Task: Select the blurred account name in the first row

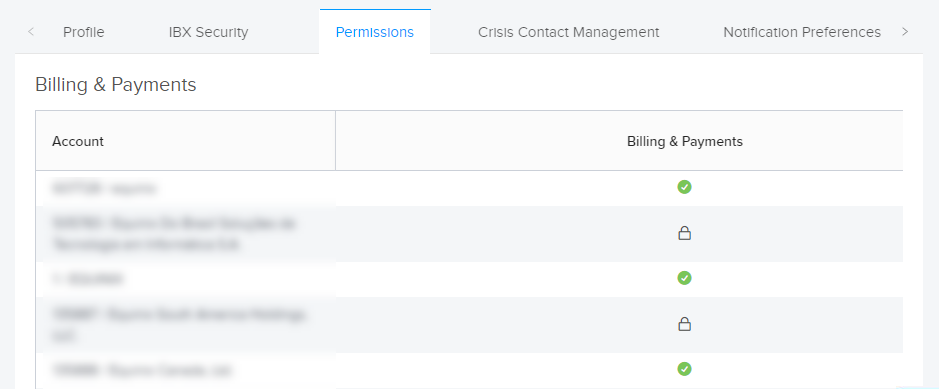Action: [104, 189]
